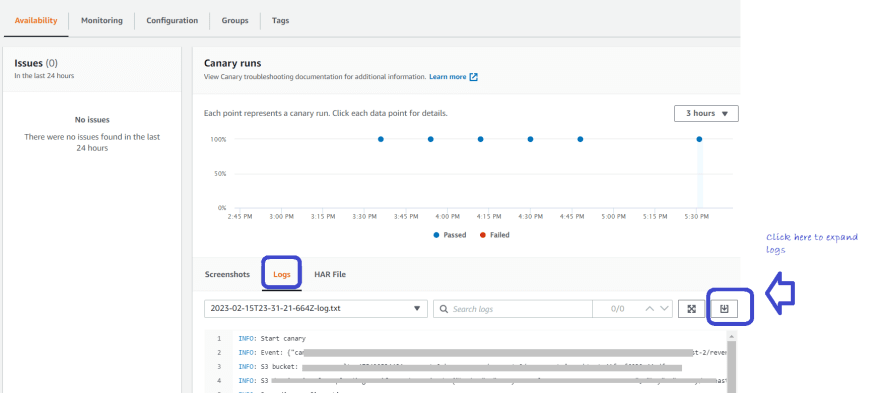The height and width of the screenshot is (393, 880).
Task: Focus the Search logs input field
Action: pyautogui.click(x=512, y=309)
